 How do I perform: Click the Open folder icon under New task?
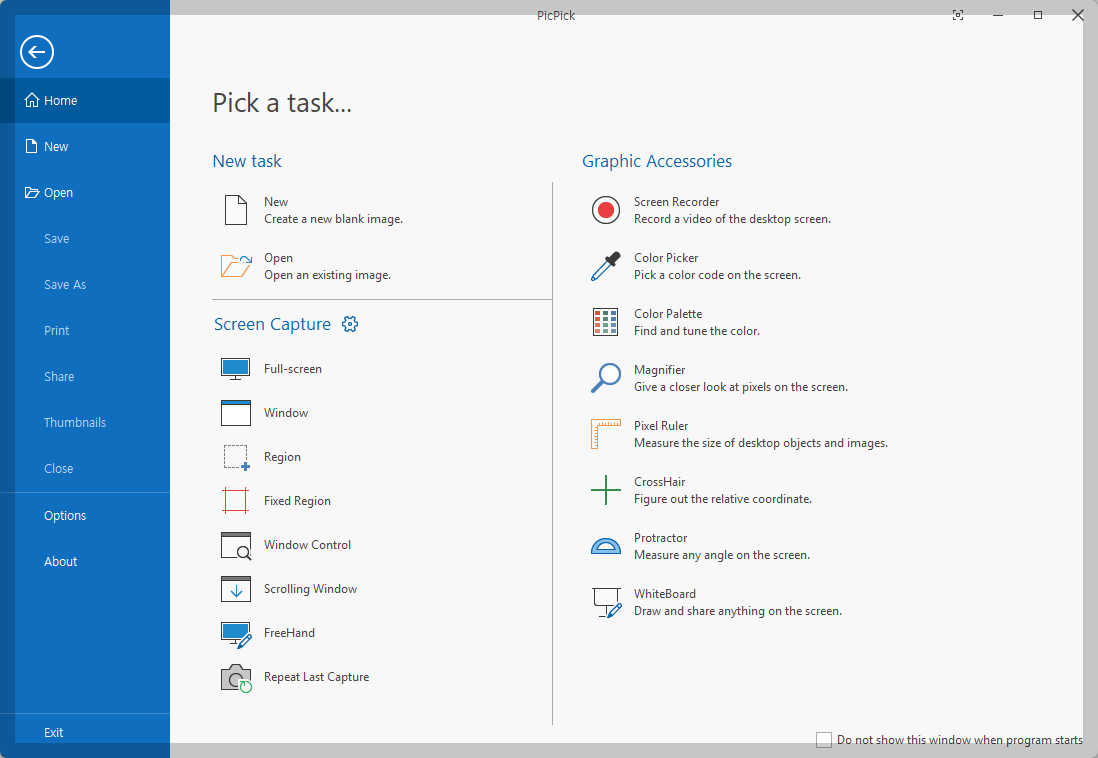click(x=236, y=266)
